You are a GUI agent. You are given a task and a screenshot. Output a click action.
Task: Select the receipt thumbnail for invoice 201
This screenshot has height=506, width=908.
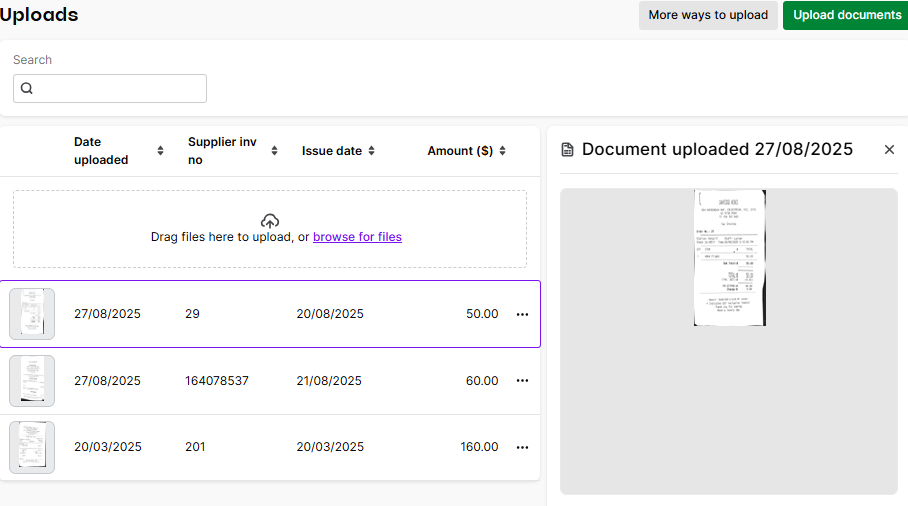tap(32, 447)
